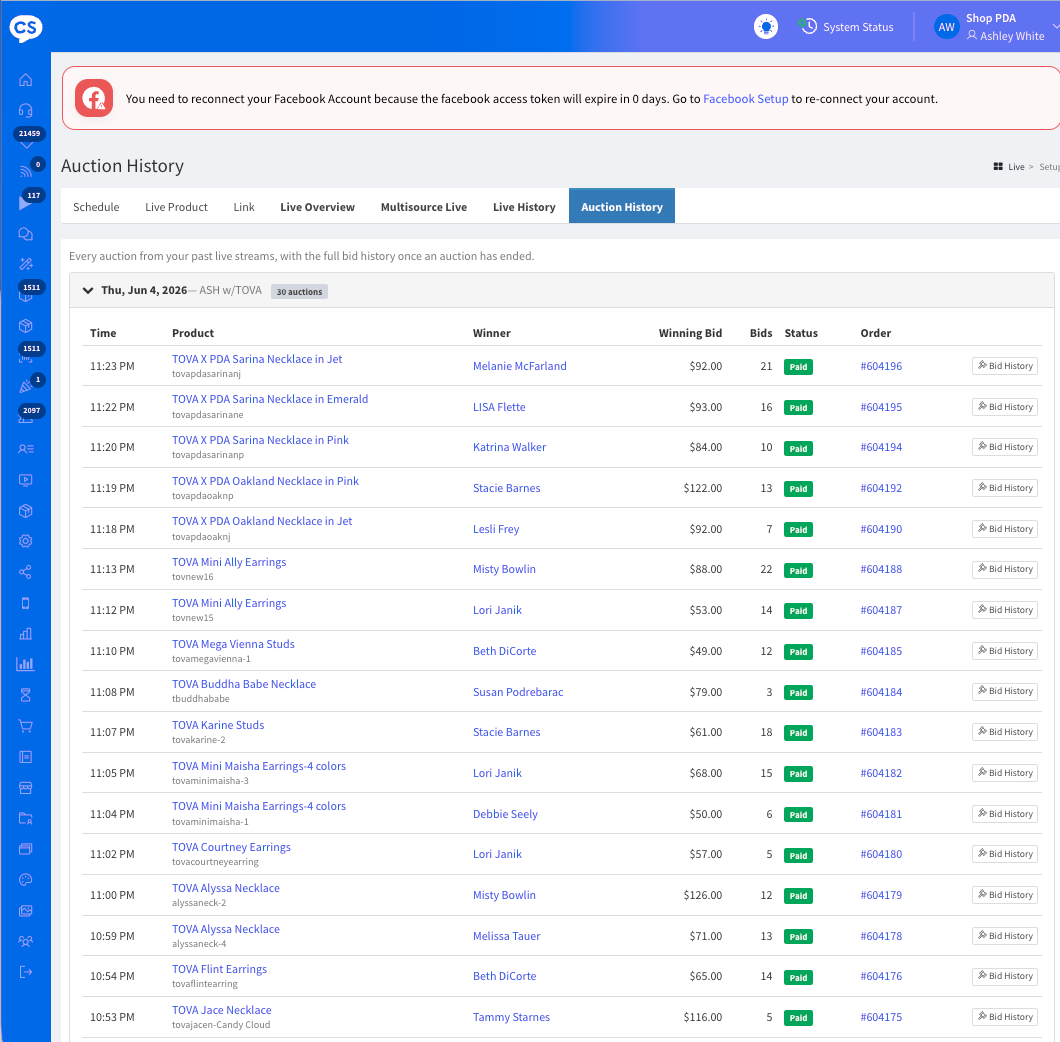This screenshot has width=1060, height=1042.
Task: Click the video monitor sidebar icon
Action: coord(26,480)
